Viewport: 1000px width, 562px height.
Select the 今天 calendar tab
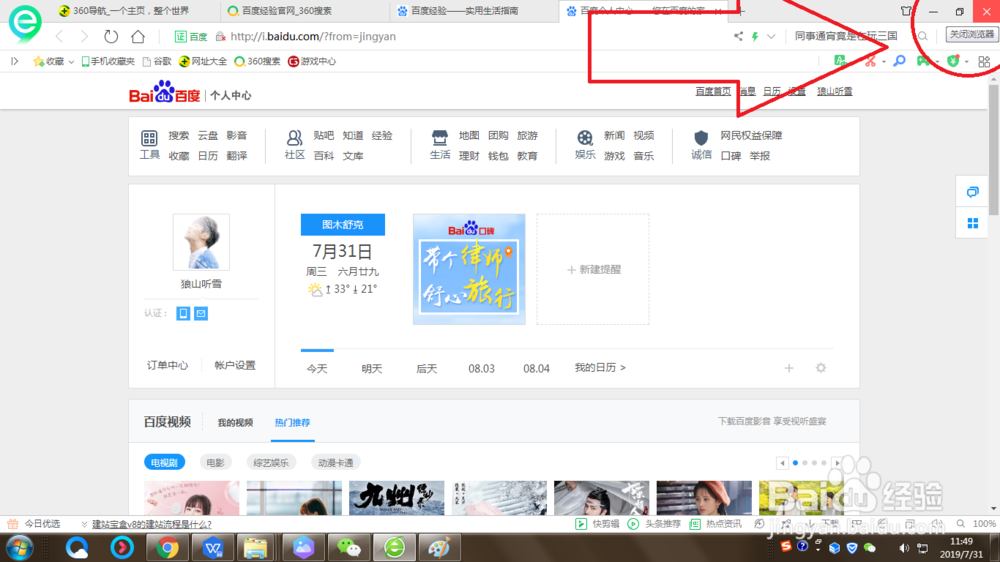point(317,369)
